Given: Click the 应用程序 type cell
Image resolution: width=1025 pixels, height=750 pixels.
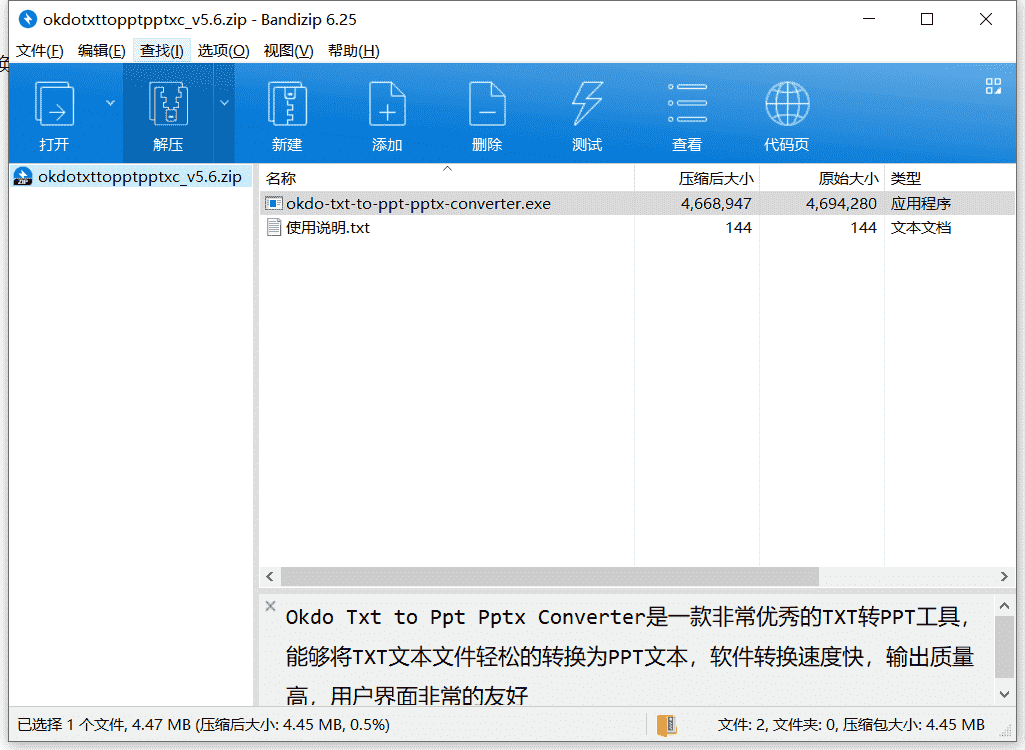Looking at the screenshot, I should pyautogui.click(x=920, y=203).
